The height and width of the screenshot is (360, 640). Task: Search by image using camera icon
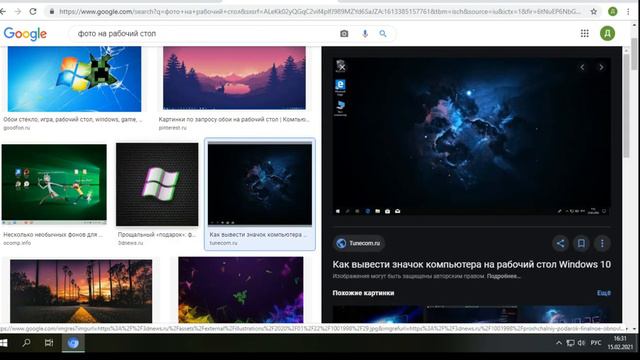(344, 34)
